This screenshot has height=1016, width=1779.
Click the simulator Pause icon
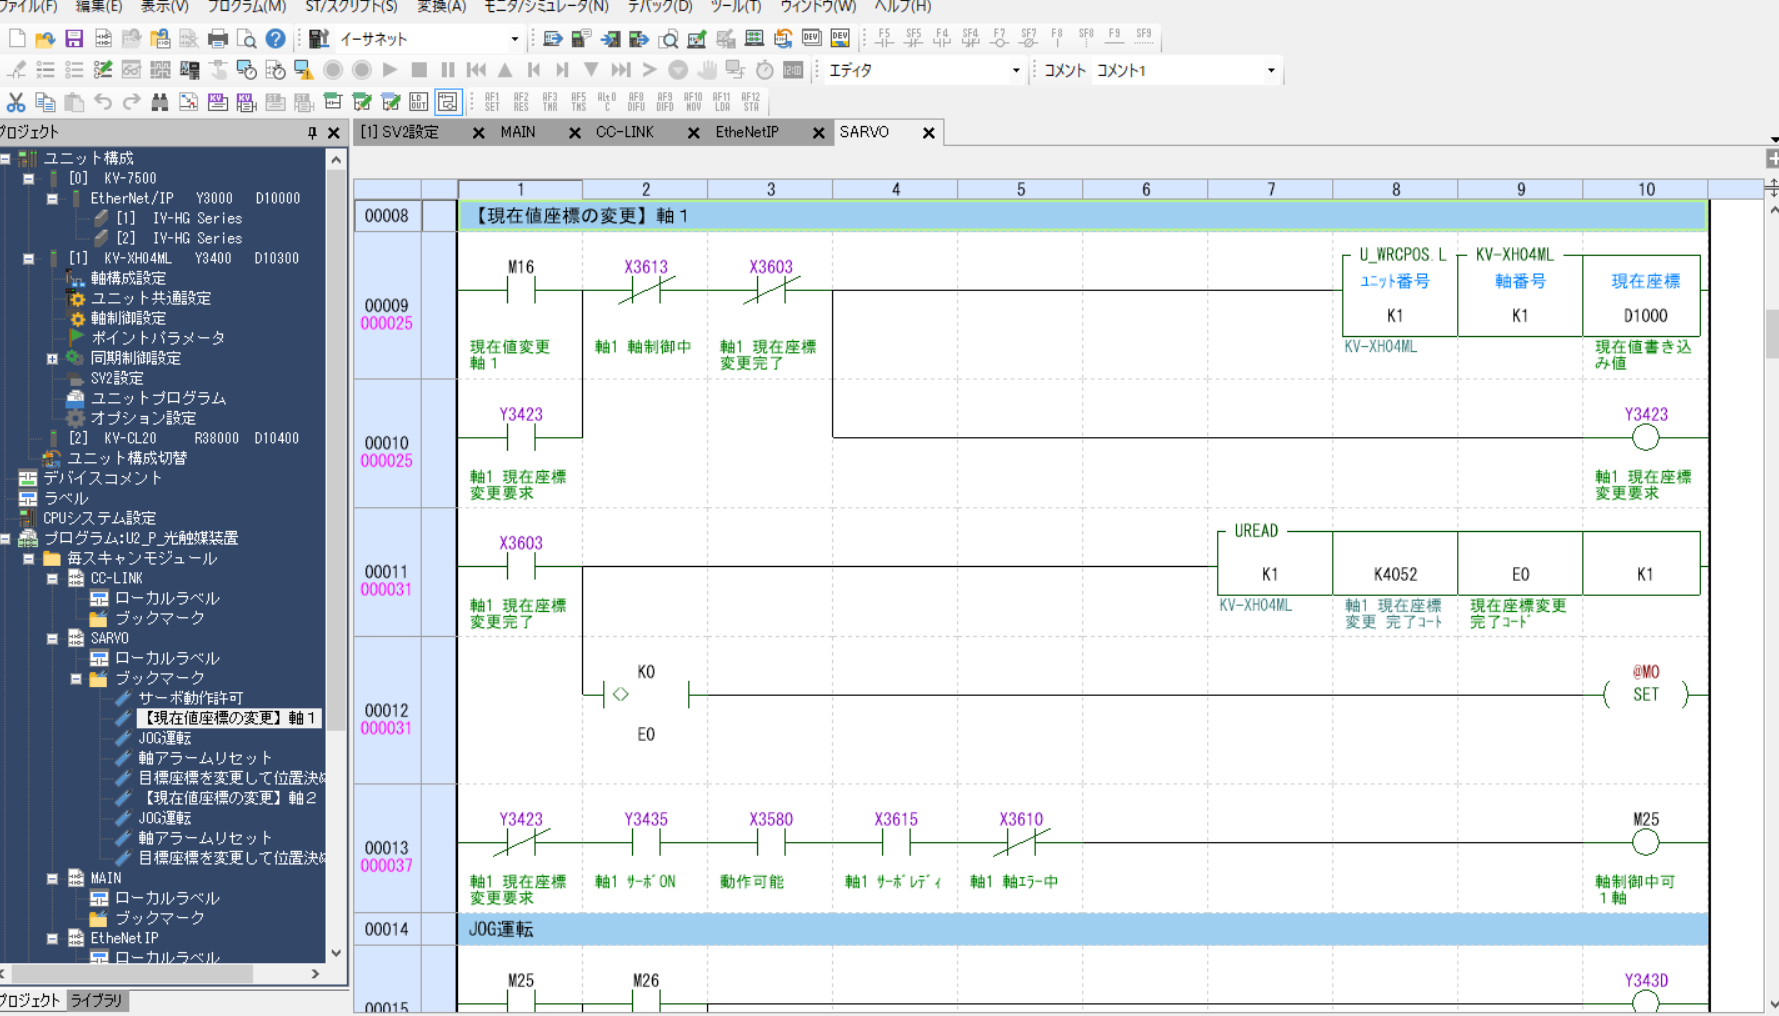(x=448, y=70)
